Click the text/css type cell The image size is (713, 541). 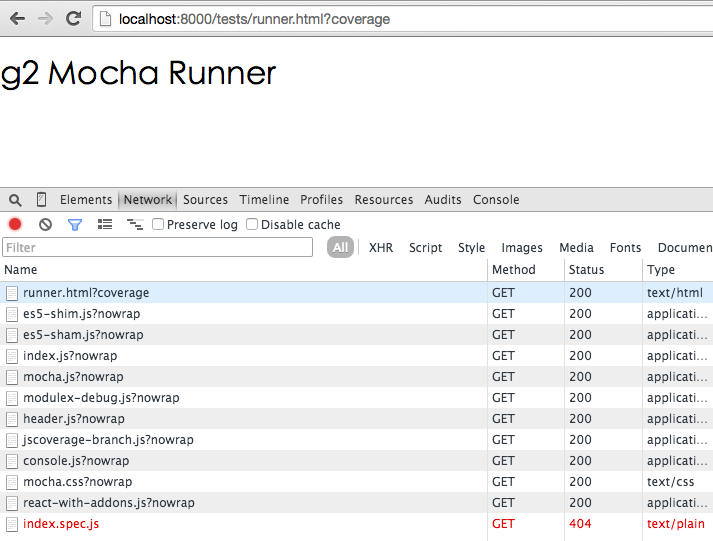click(671, 482)
